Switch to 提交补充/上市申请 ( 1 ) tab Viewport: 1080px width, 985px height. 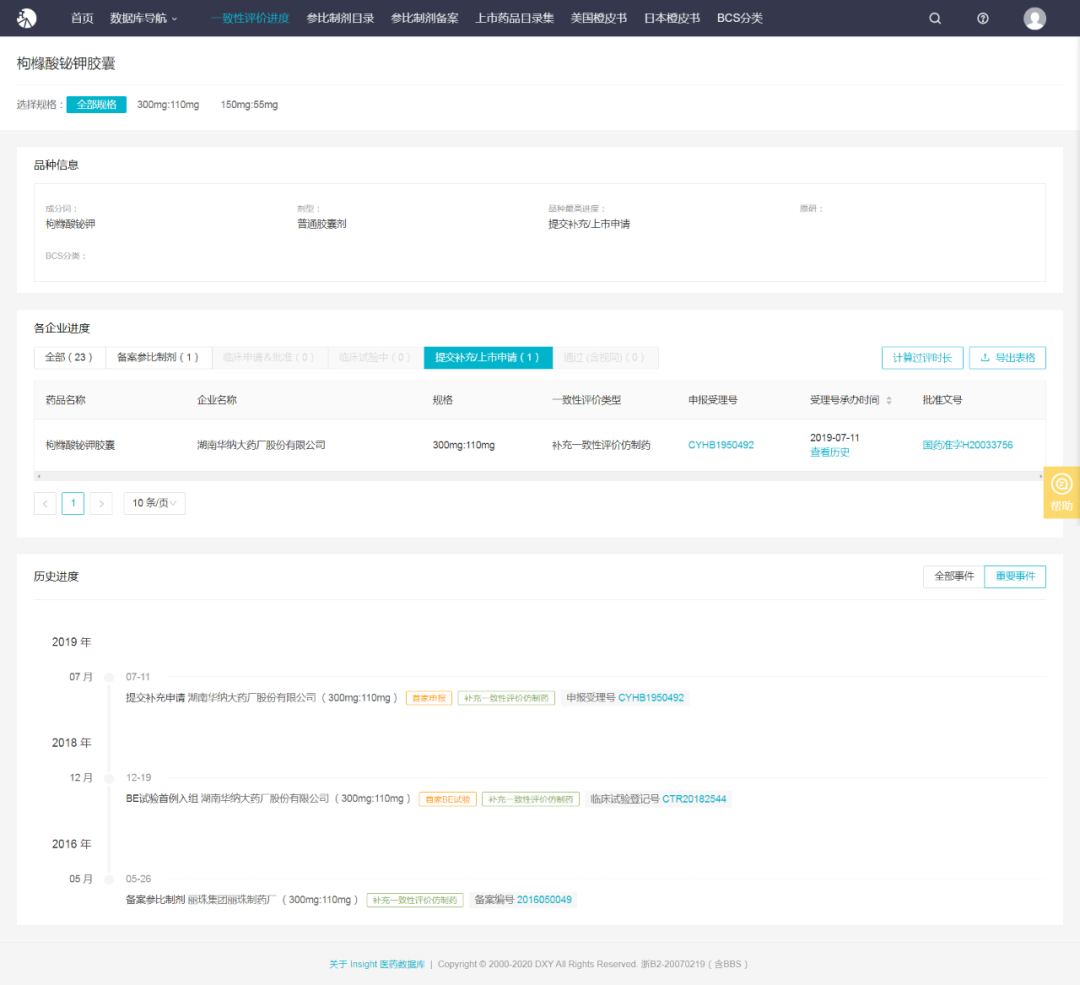tap(488, 357)
